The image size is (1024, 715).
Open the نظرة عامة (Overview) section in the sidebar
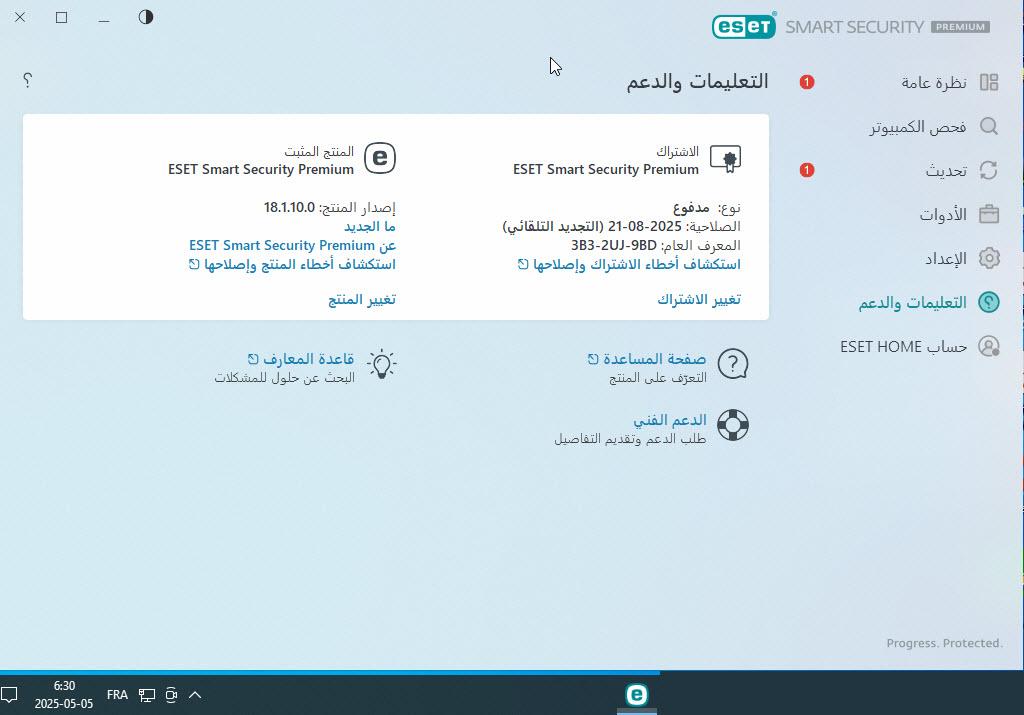(950, 82)
